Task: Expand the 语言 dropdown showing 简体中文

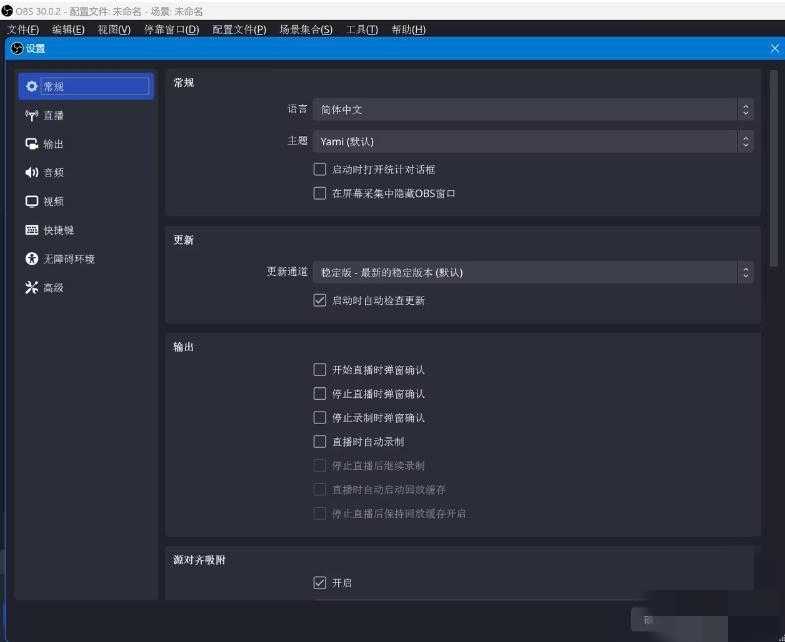Action: (533, 109)
